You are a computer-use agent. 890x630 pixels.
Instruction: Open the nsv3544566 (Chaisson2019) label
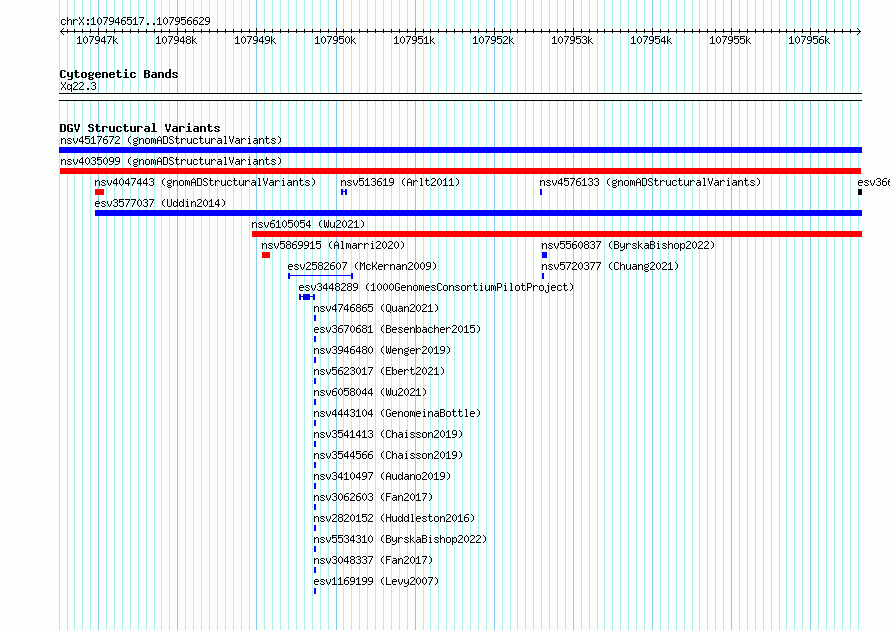click(388, 455)
